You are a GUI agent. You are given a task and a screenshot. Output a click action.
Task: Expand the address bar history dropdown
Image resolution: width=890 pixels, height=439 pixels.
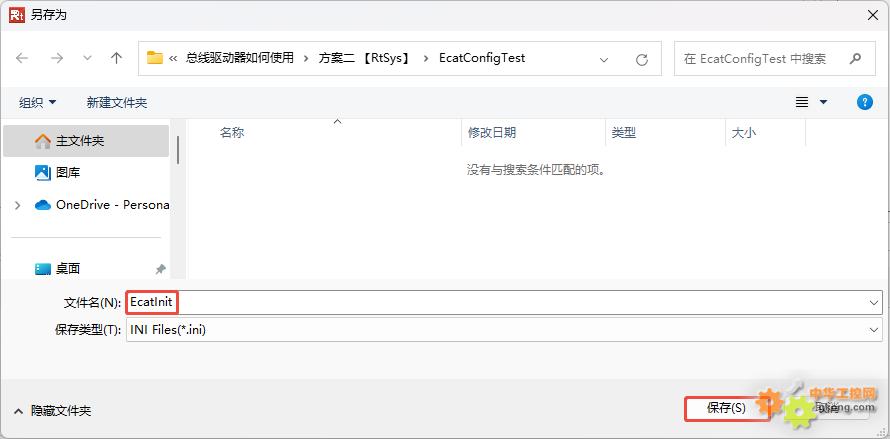point(604,59)
